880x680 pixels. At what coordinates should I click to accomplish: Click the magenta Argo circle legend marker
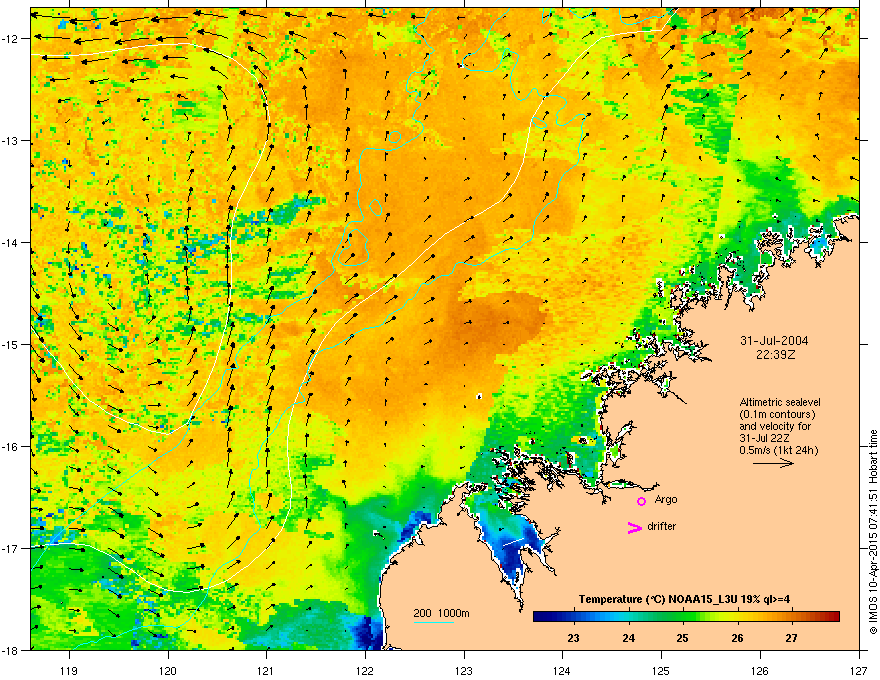tap(641, 501)
